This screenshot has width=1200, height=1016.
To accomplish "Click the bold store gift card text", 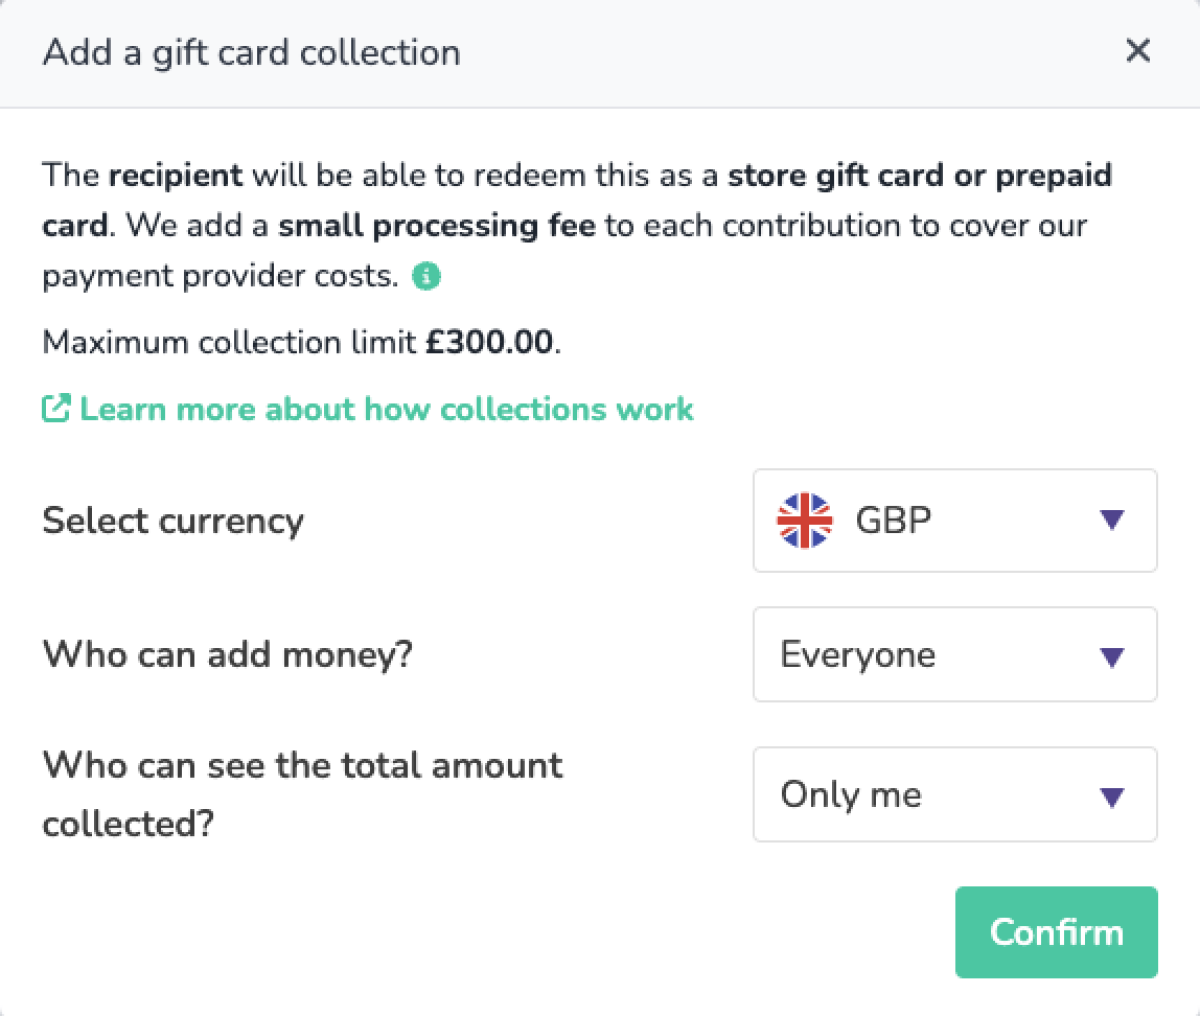I will click(x=835, y=175).
